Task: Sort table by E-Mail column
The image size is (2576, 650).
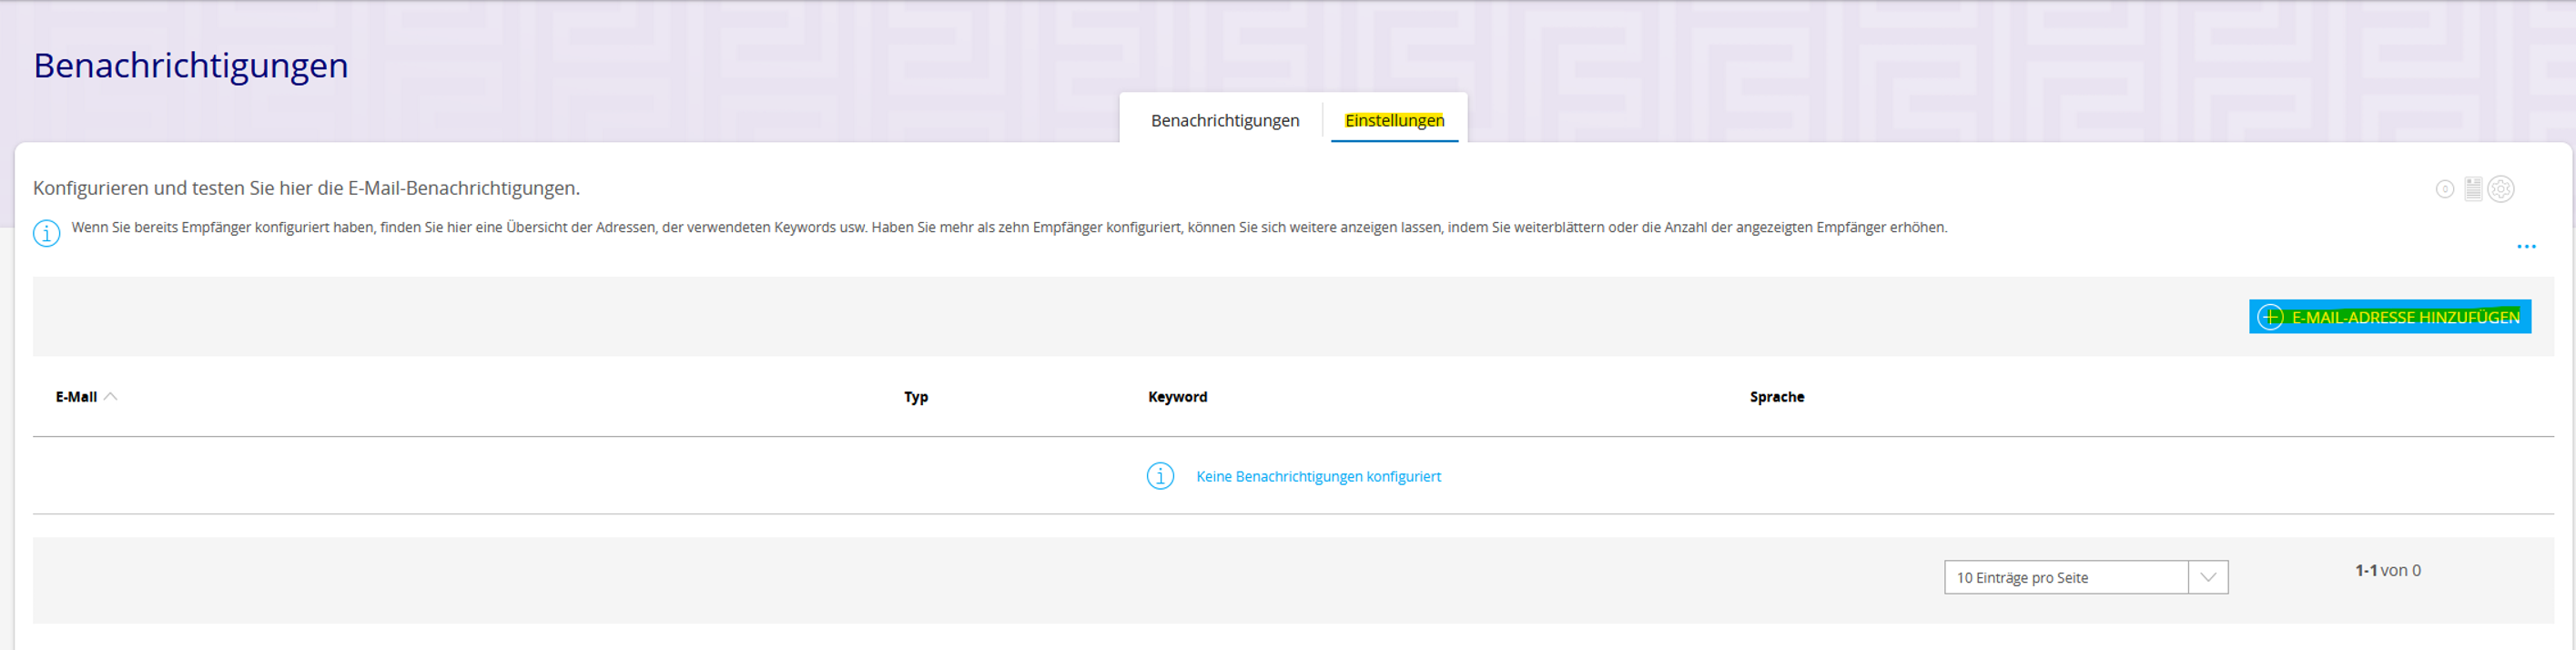Action: coord(76,397)
